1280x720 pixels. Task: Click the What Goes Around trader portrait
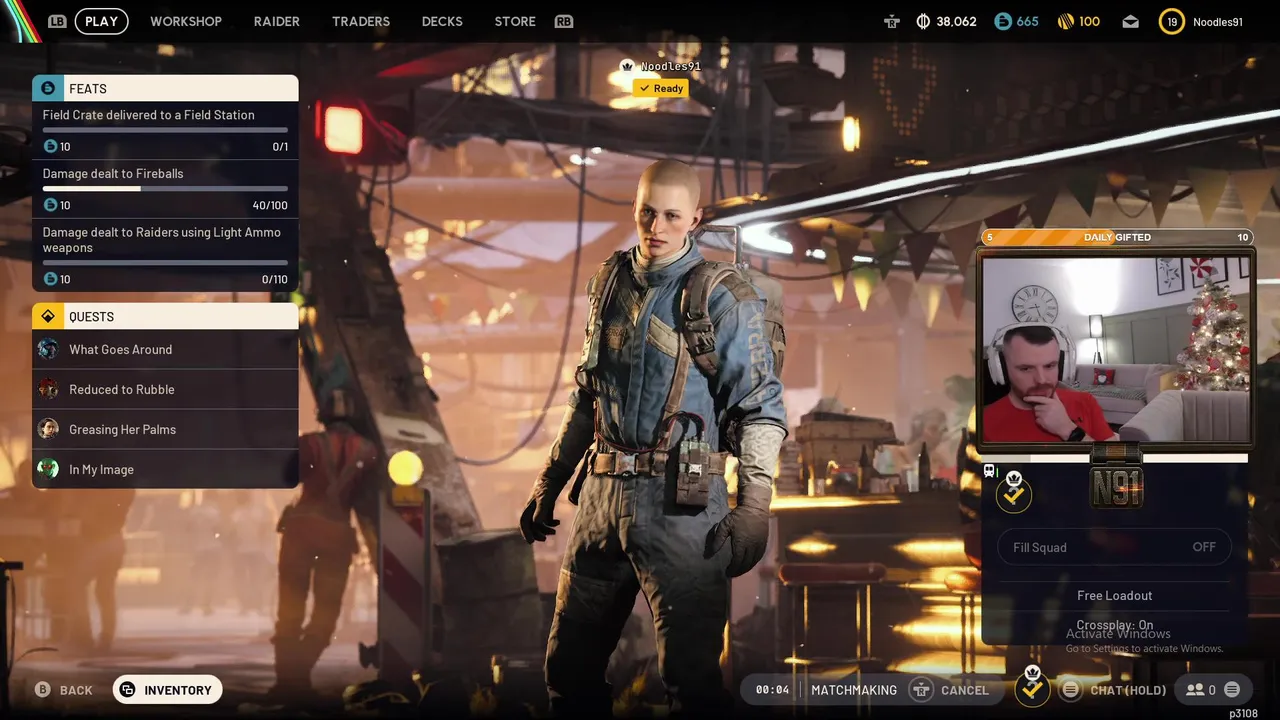pos(48,349)
